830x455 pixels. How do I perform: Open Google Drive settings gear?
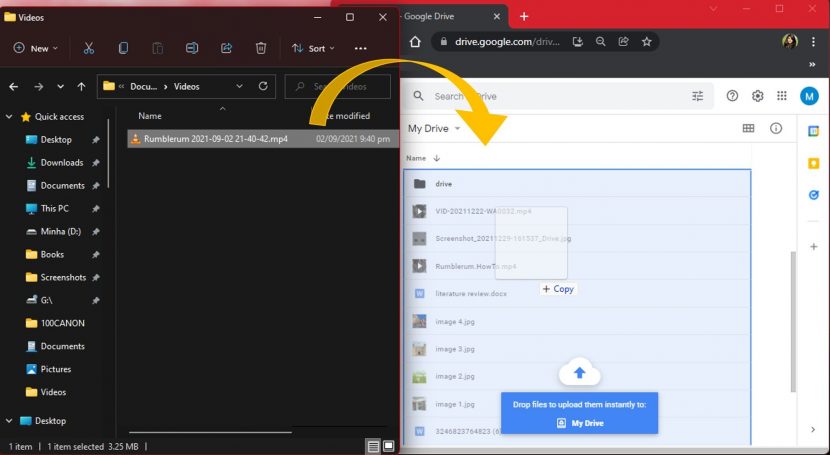point(757,96)
